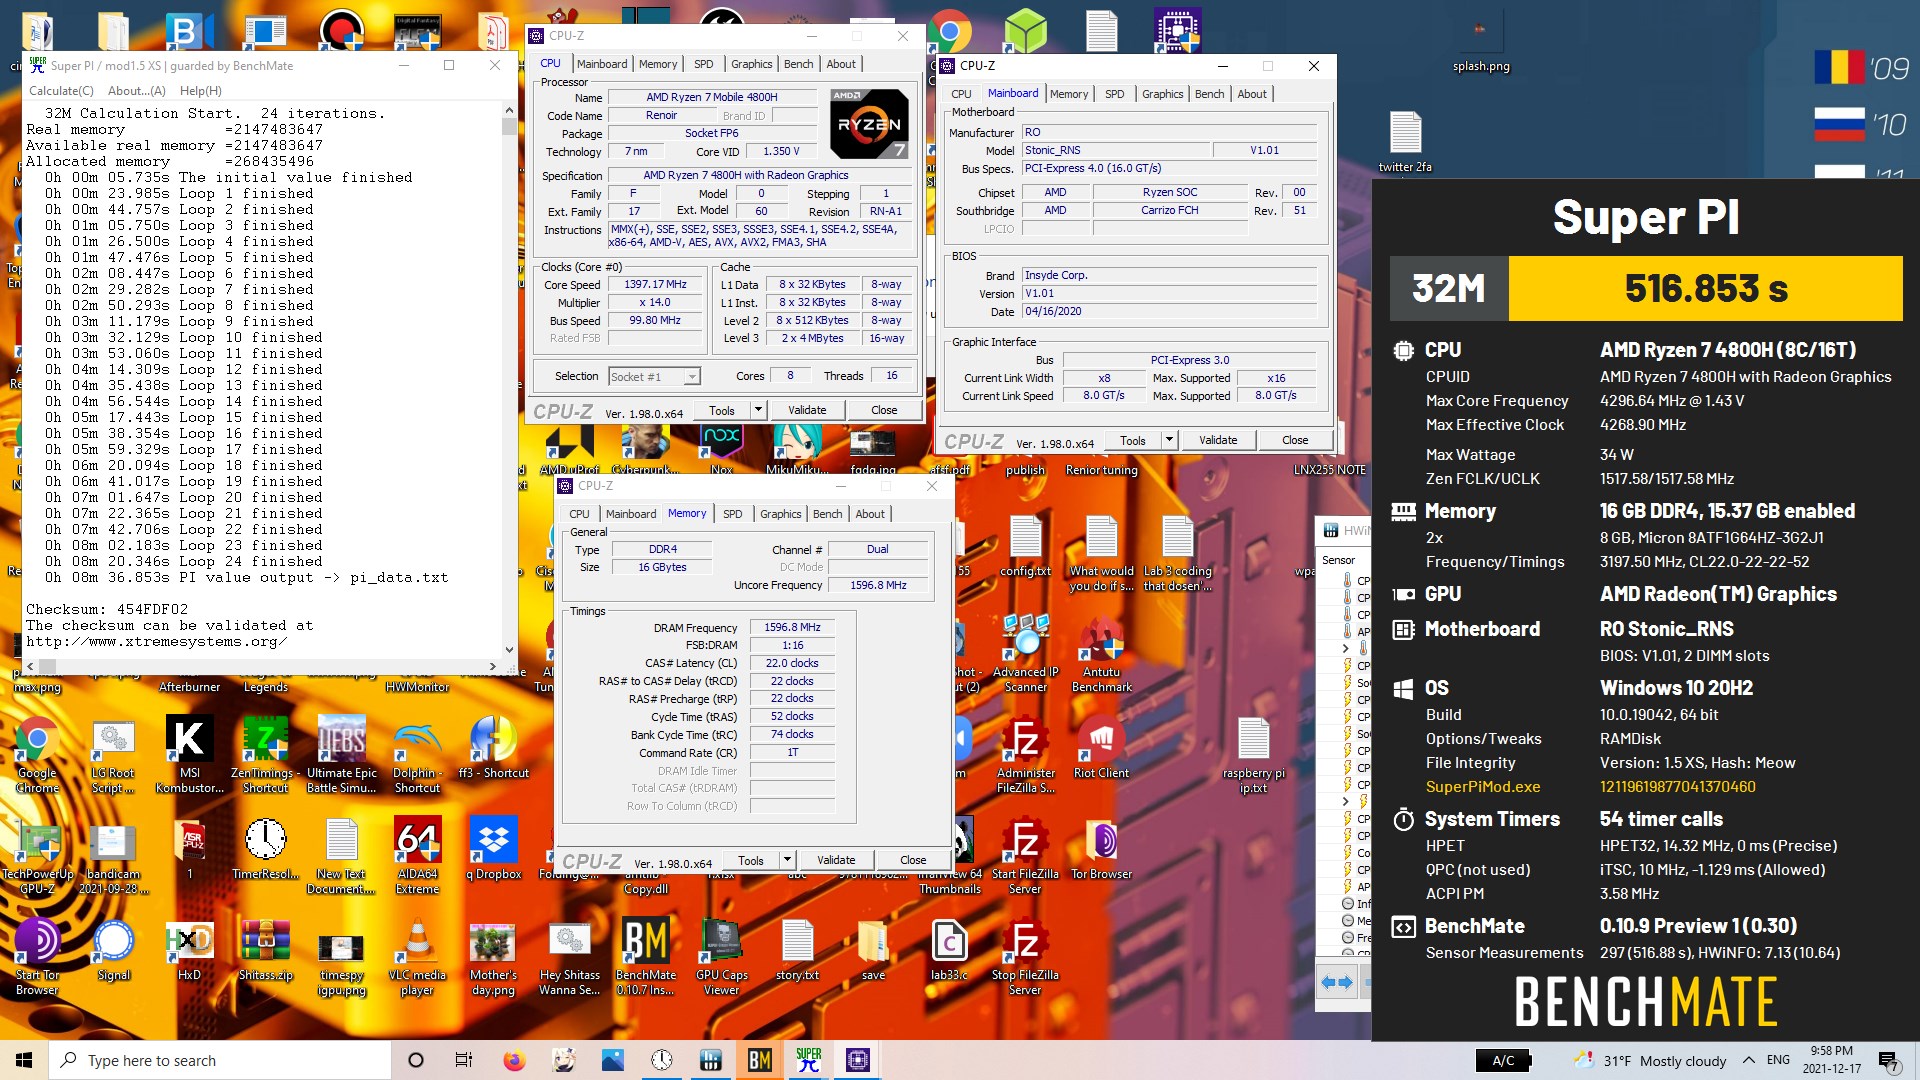Click ENG language indicator in tray
Screen dimensions: 1920x1080
(x=1778, y=1060)
